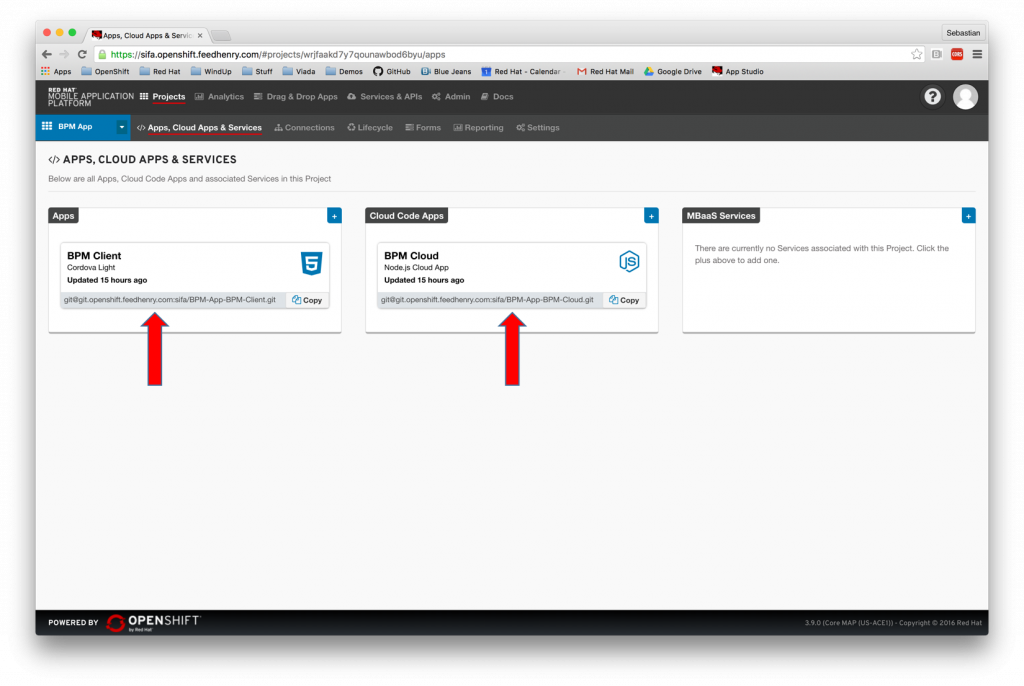Open the Analytics menu
This screenshot has height=686, width=1024.
[219, 97]
